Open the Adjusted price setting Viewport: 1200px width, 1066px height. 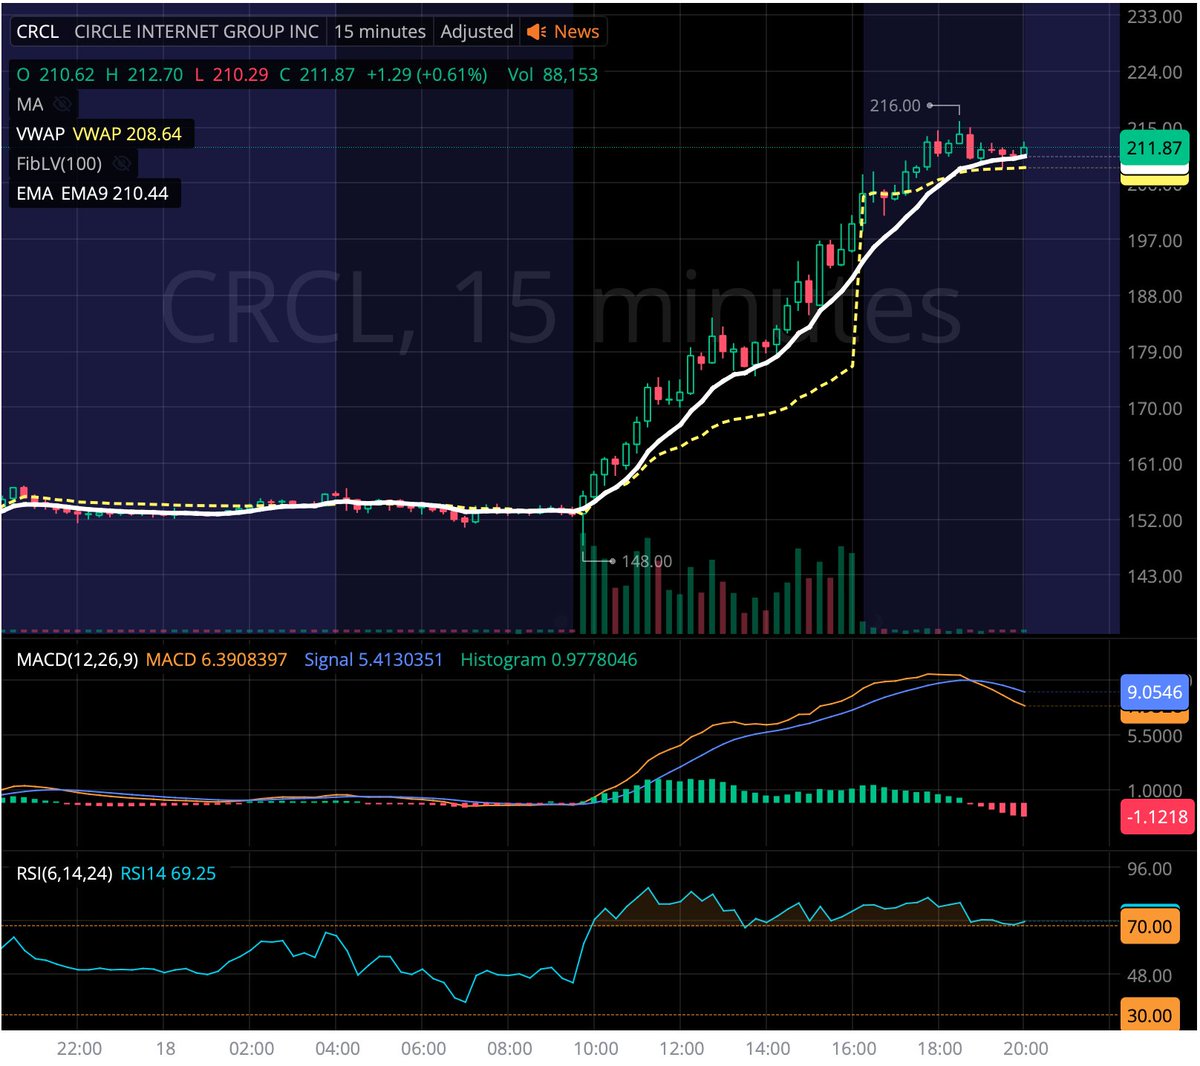477,32
